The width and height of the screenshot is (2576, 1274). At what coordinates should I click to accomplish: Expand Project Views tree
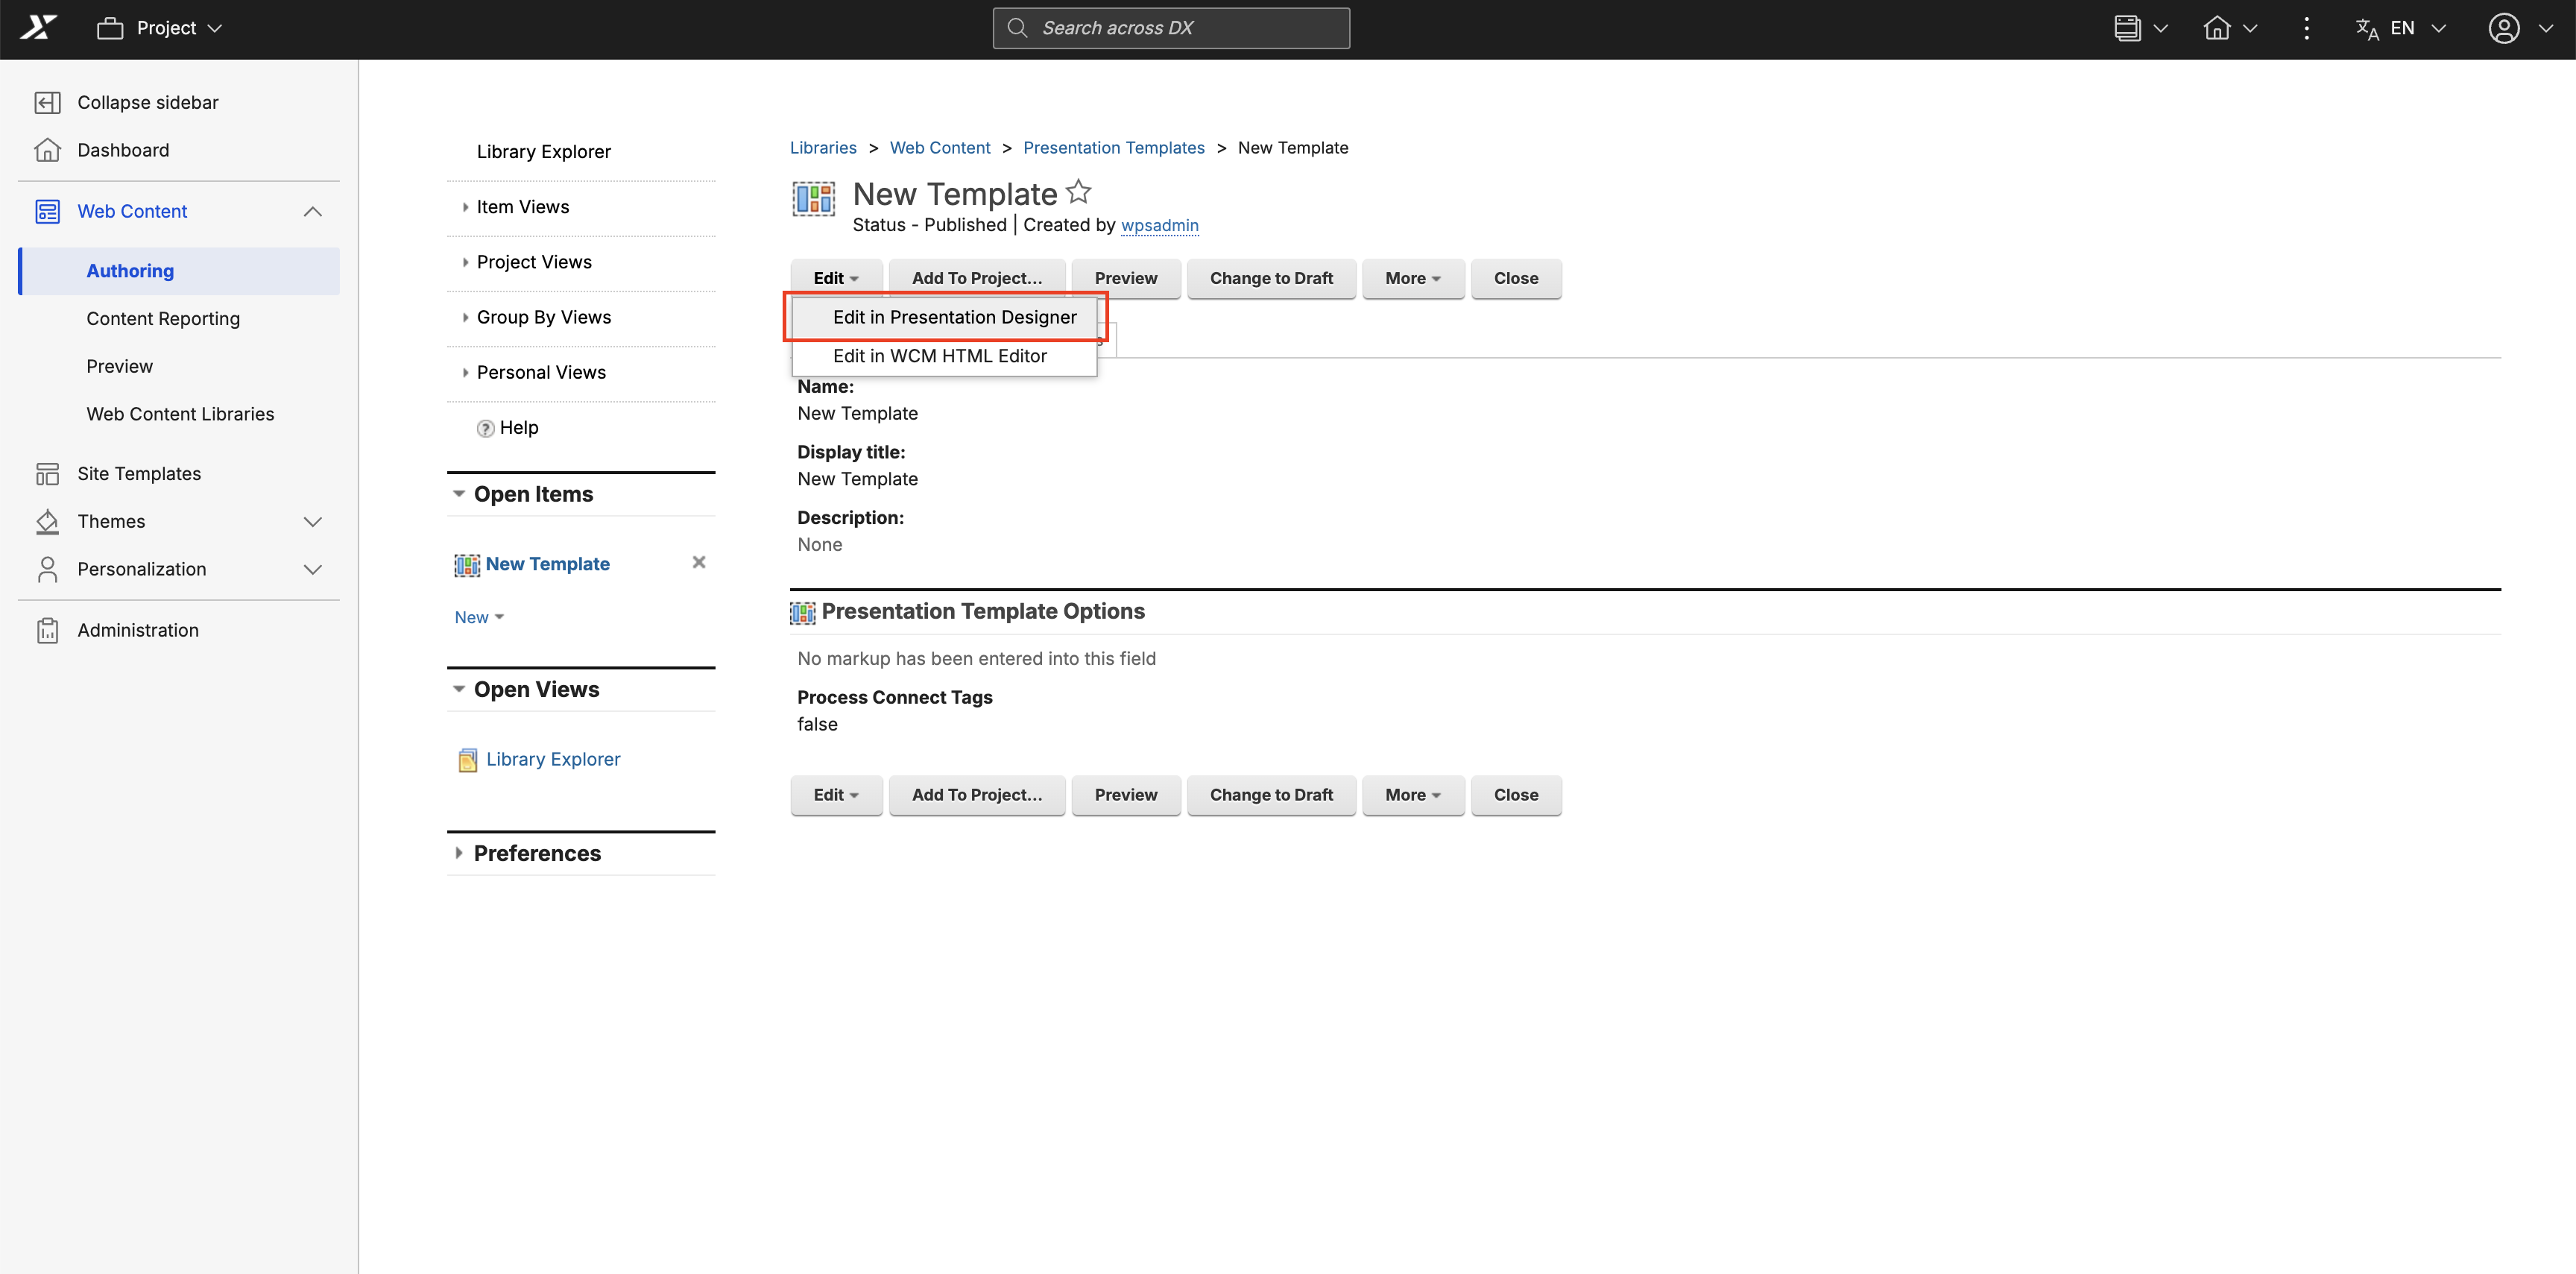pyautogui.click(x=465, y=262)
